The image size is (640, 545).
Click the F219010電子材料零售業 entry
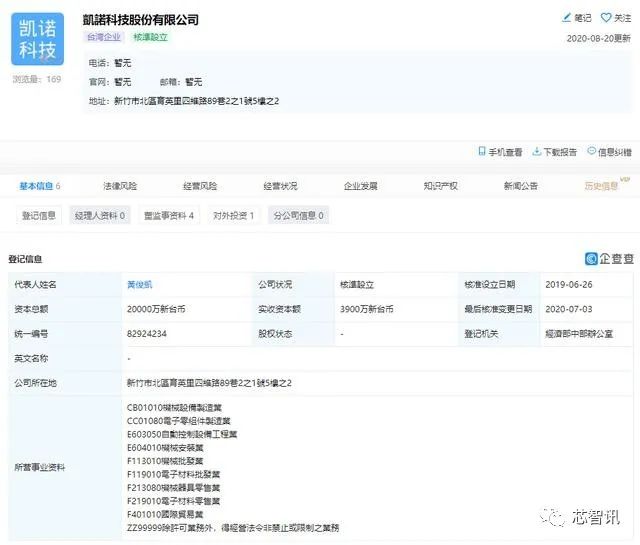pos(173,501)
